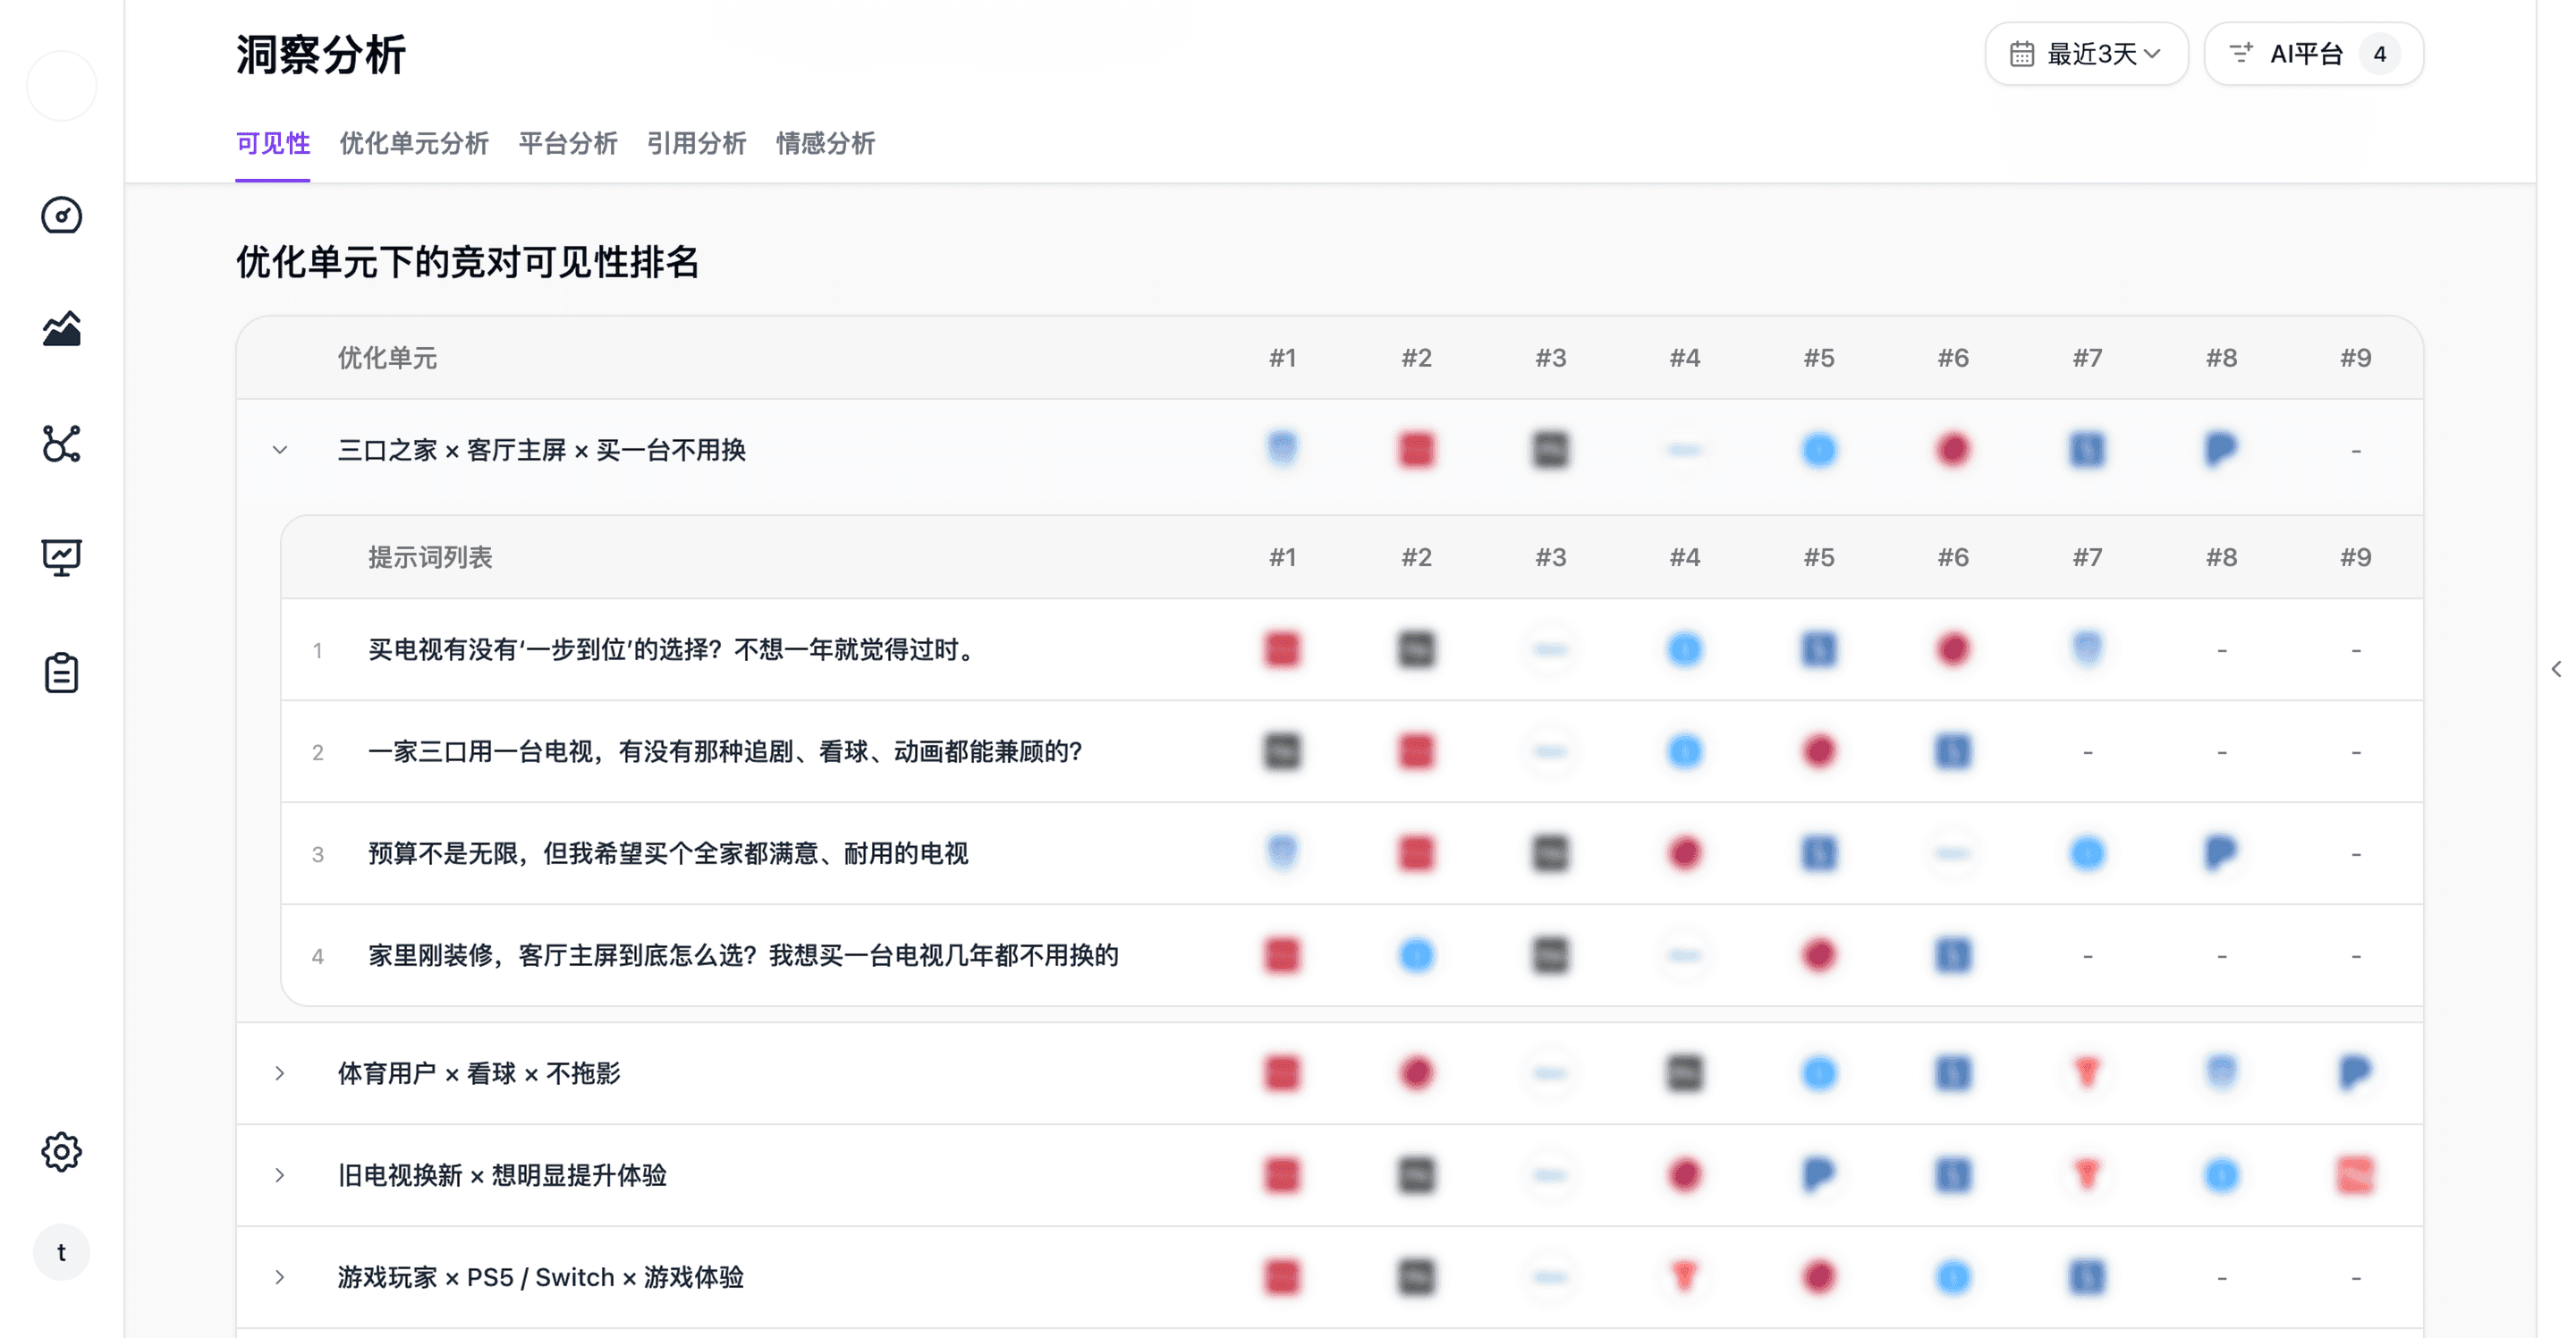
Task: Switch to the 优化单元分析 tab
Action: click(x=414, y=143)
